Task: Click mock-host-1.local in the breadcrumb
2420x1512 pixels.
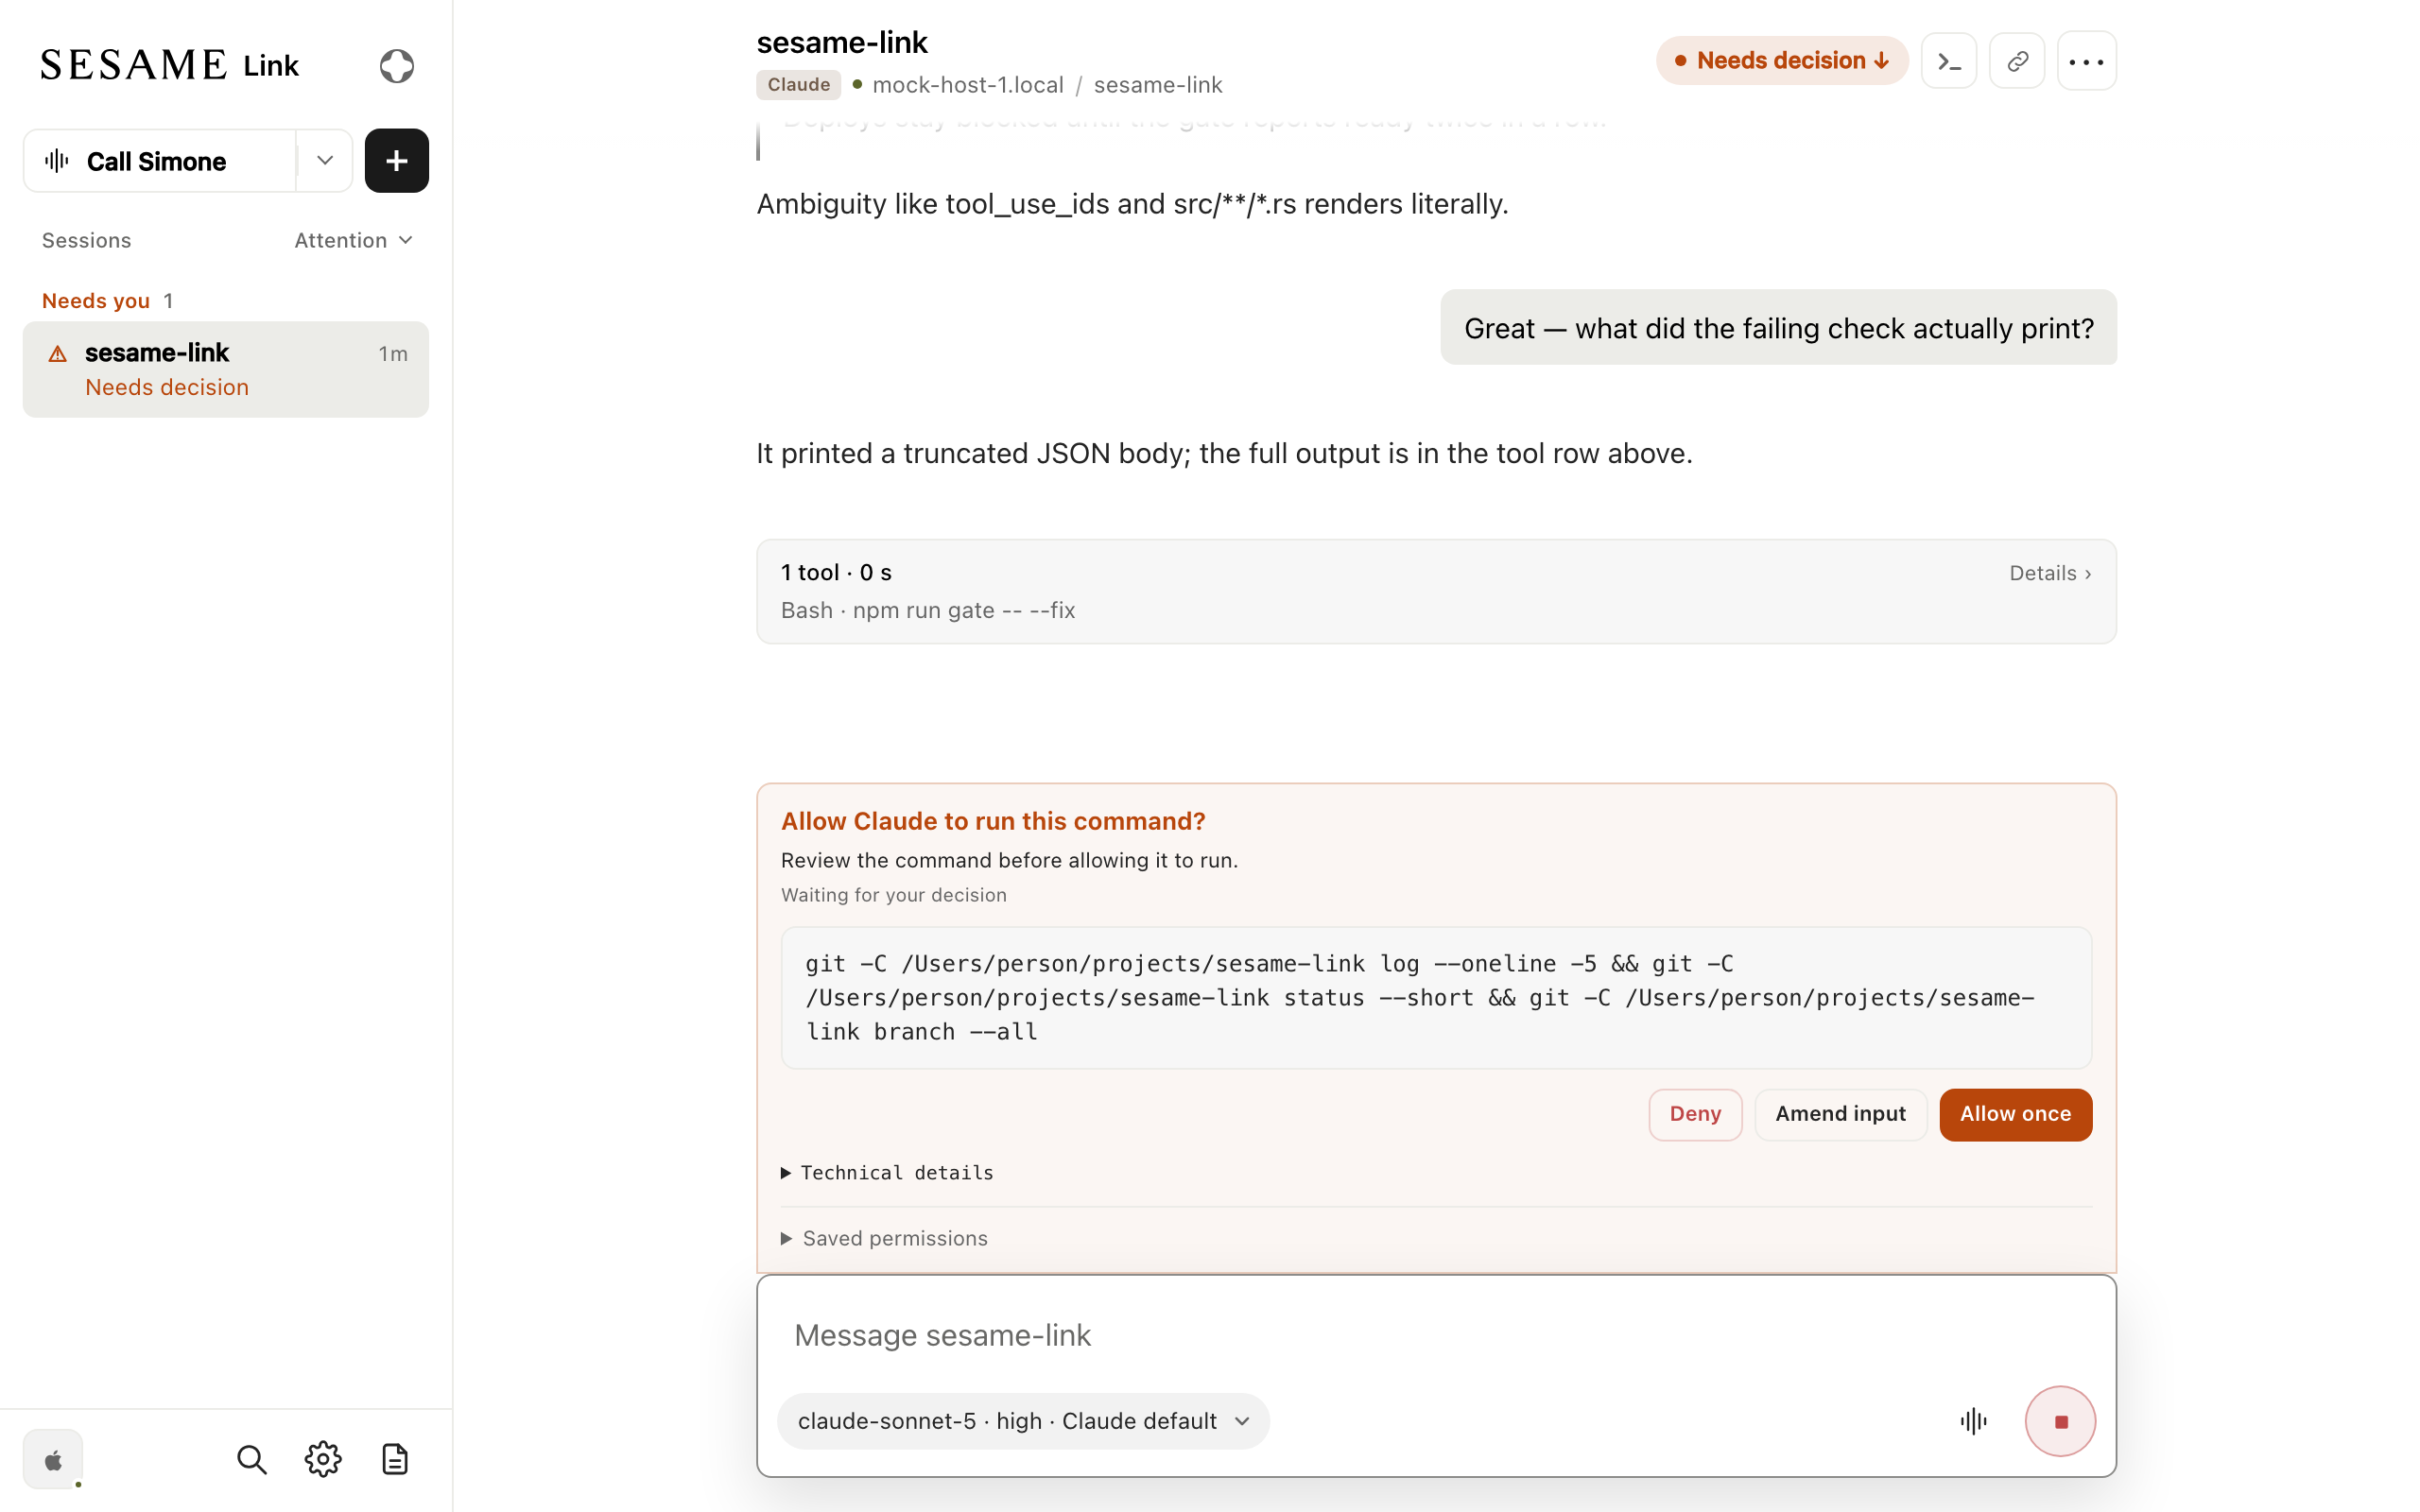Action: [967, 85]
